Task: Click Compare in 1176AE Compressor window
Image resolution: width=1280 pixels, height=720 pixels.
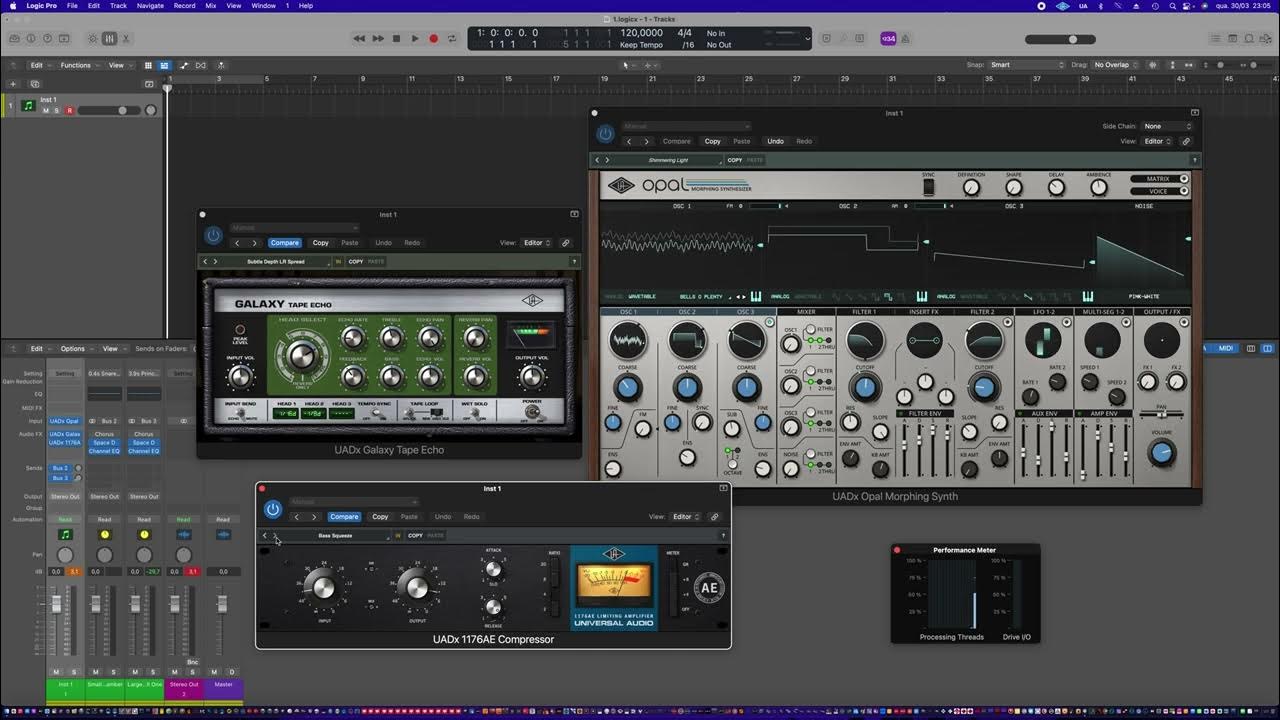Action: pyautogui.click(x=344, y=517)
